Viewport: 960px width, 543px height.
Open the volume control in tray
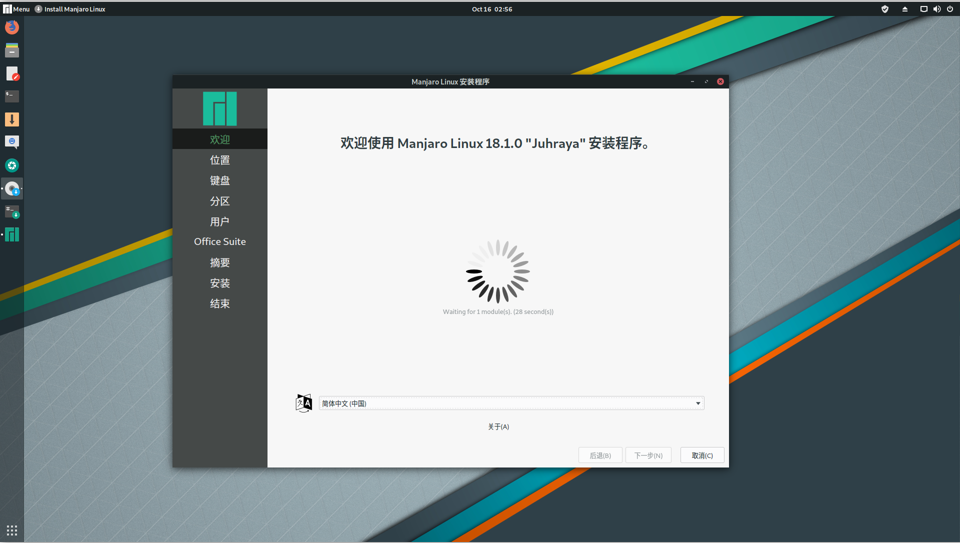click(x=937, y=9)
